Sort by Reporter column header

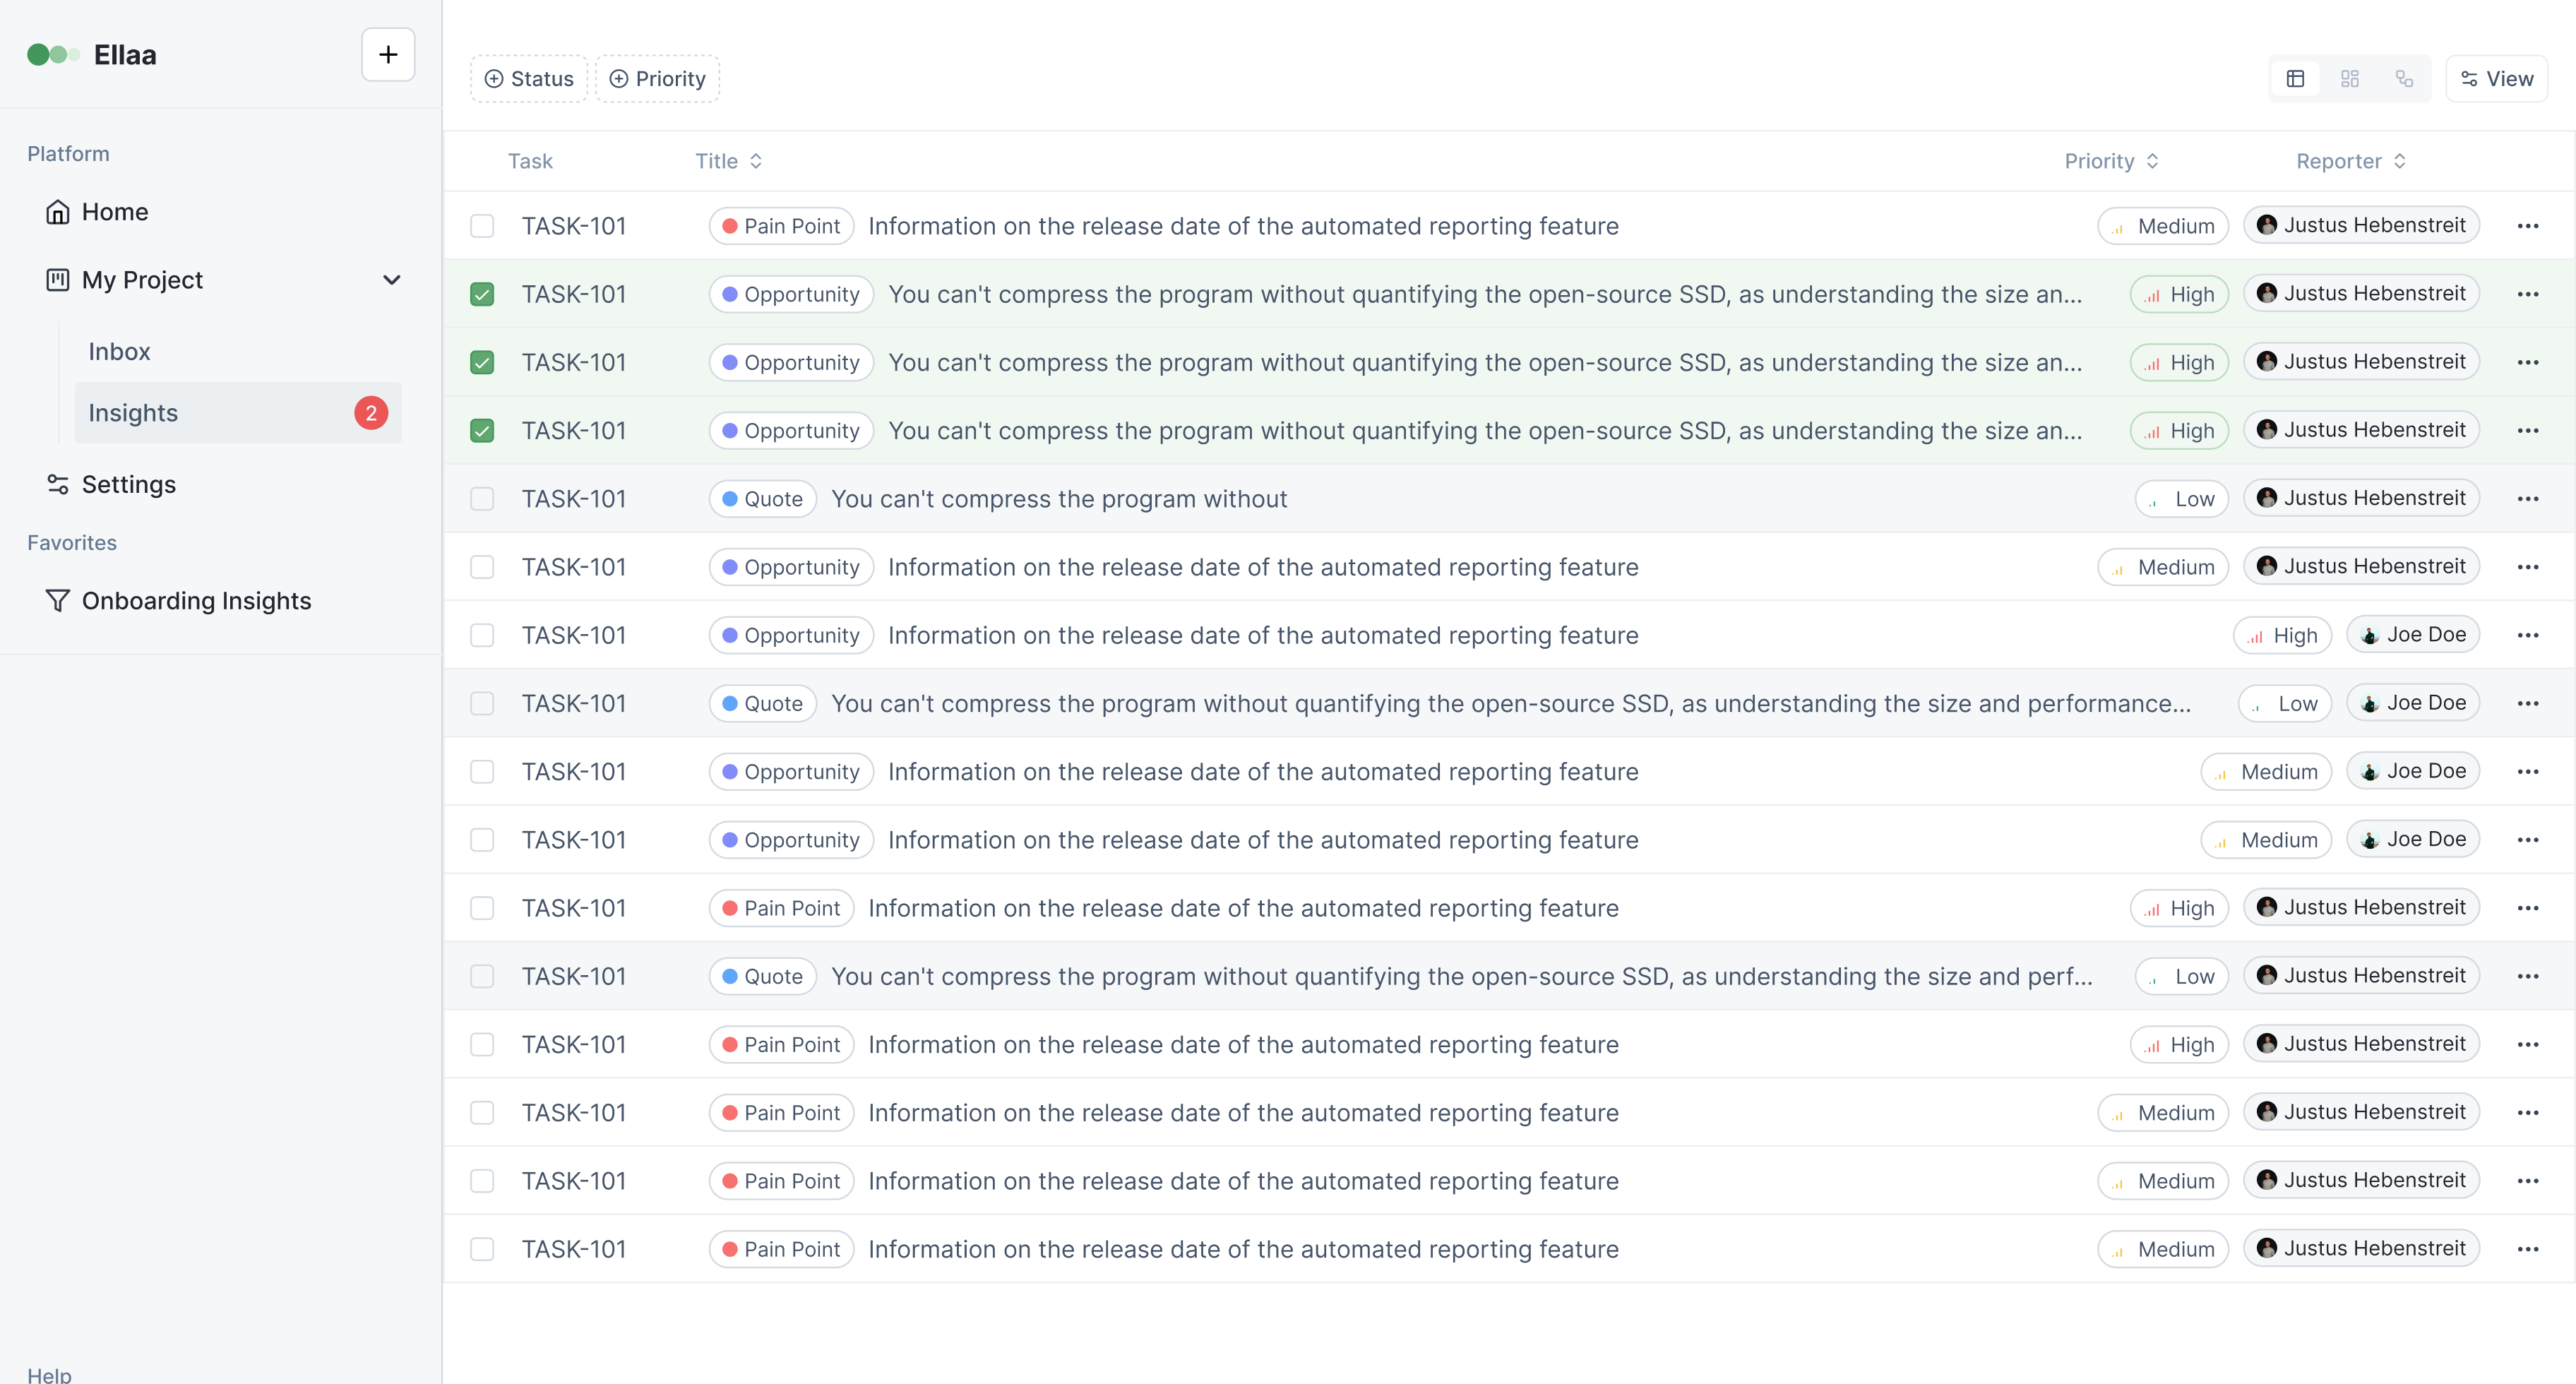coord(2351,161)
